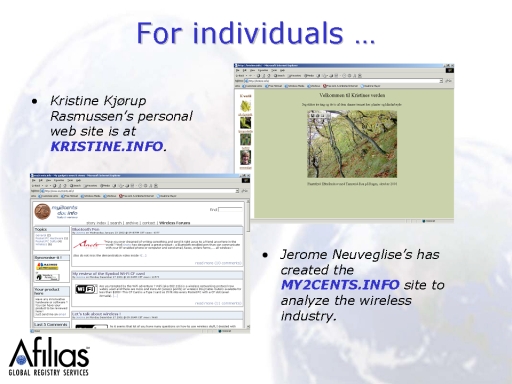Open the portrait photo thumbnail in Kristine's sidebar
Viewport: 512px width, 384px height.
pos(245,158)
